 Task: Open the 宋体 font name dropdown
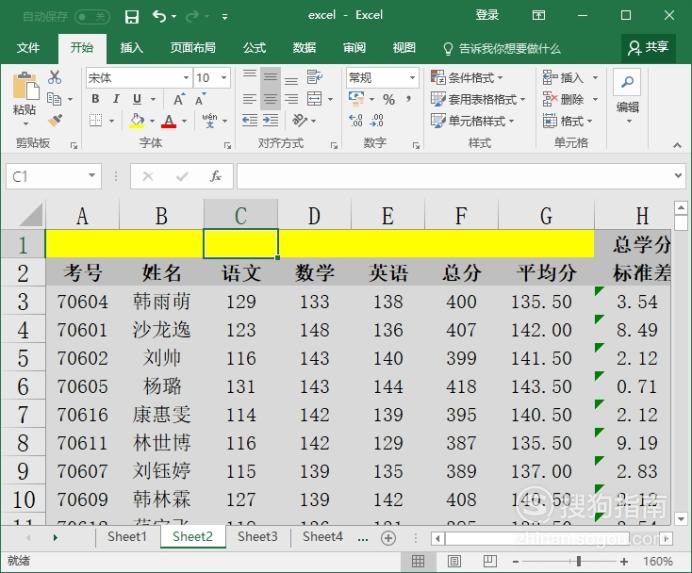(x=186, y=78)
